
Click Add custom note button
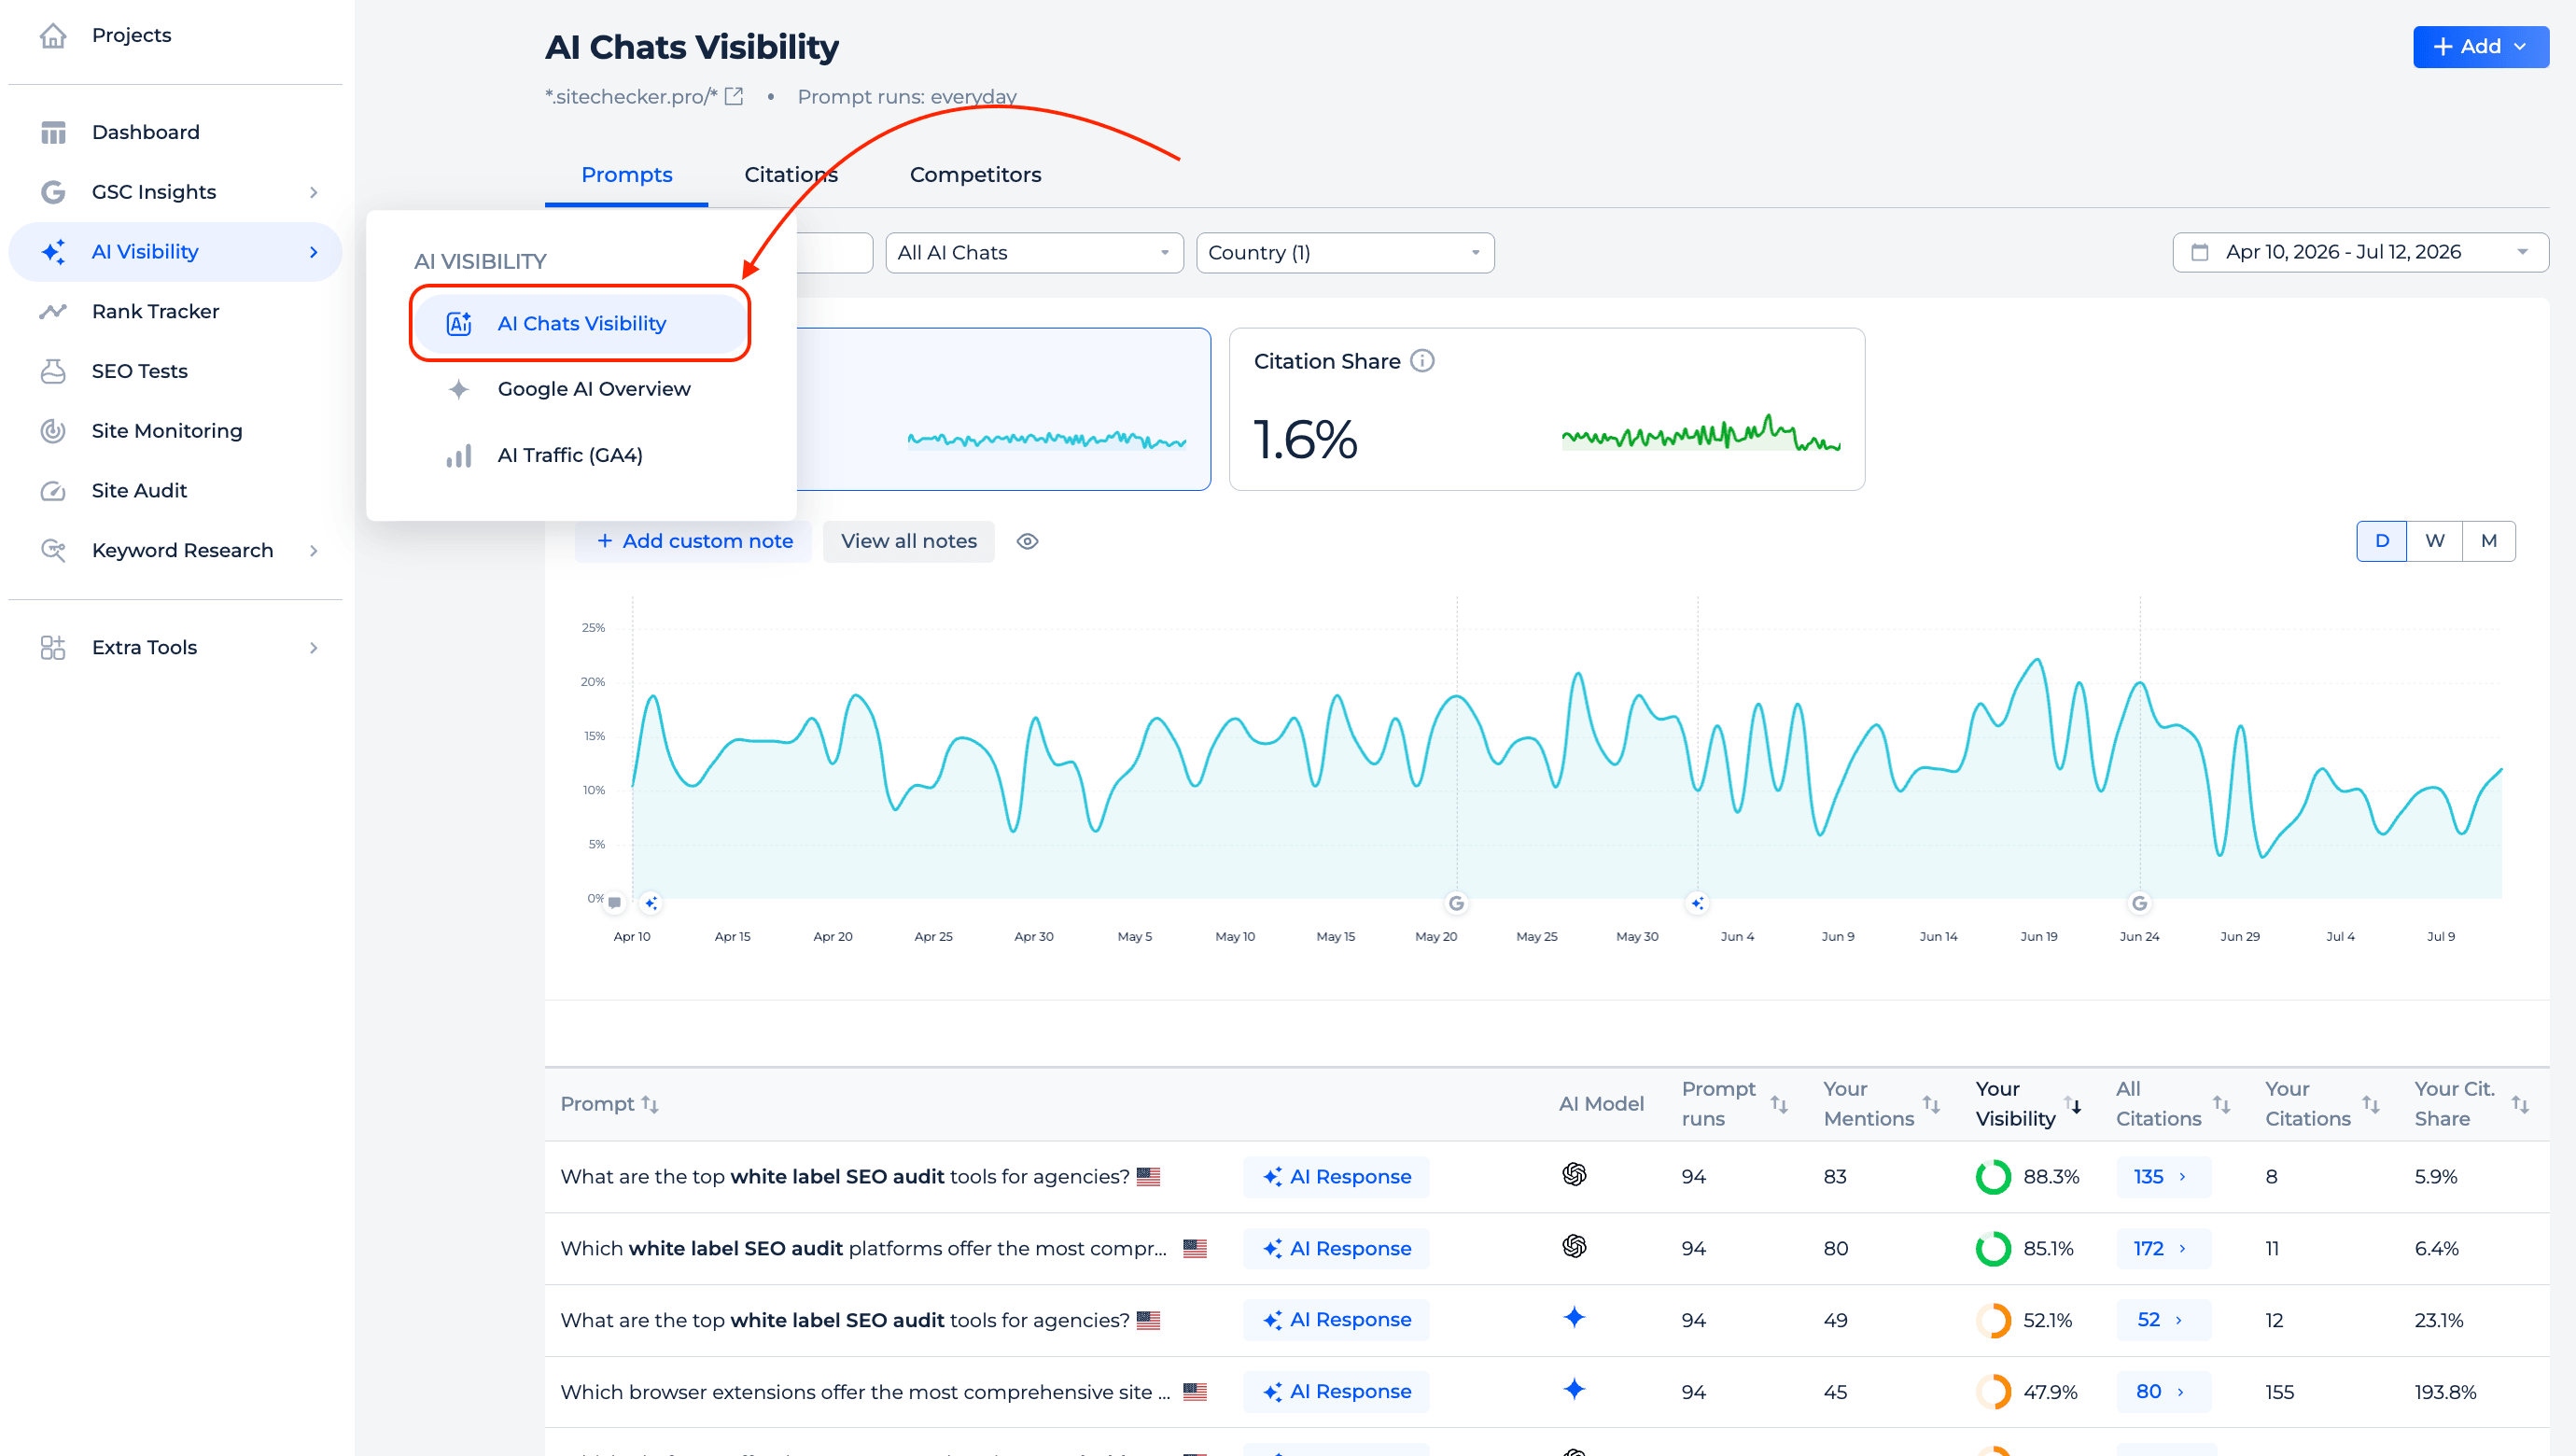(x=693, y=541)
